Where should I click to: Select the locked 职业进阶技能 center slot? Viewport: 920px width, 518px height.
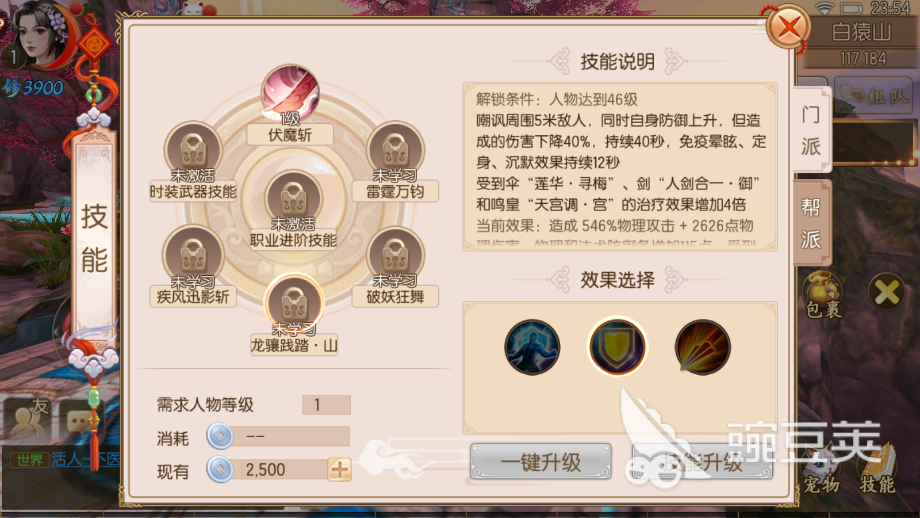point(293,198)
